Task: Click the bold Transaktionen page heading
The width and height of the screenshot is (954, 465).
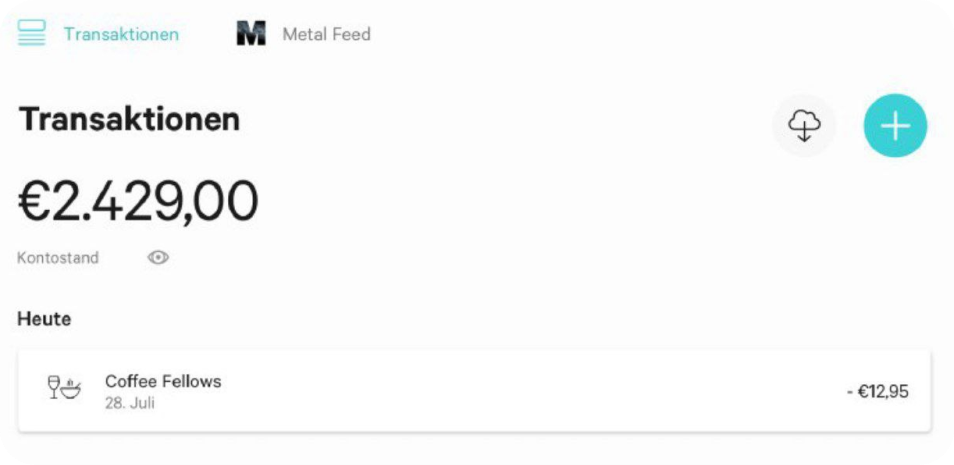Action: click(129, 119)
